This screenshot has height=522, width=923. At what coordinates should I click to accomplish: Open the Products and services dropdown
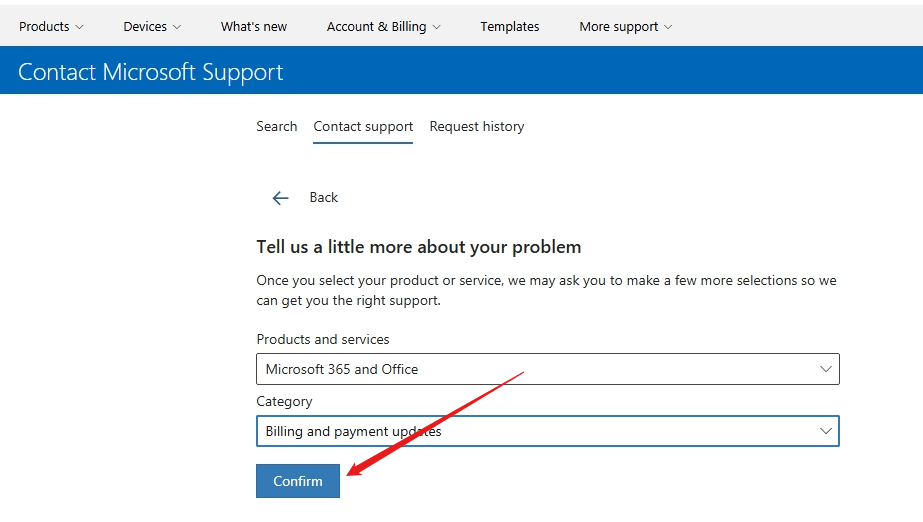pyautogui.click(x=547, y=369)
